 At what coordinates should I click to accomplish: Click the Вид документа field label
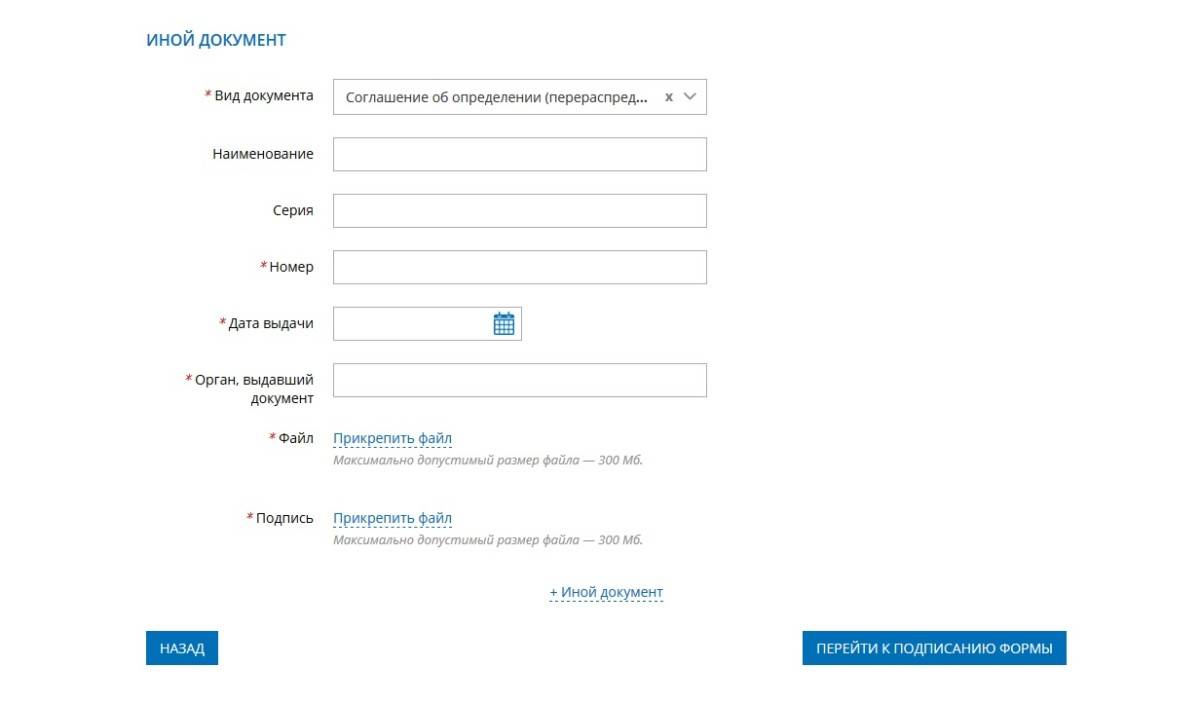pos(263,96)
